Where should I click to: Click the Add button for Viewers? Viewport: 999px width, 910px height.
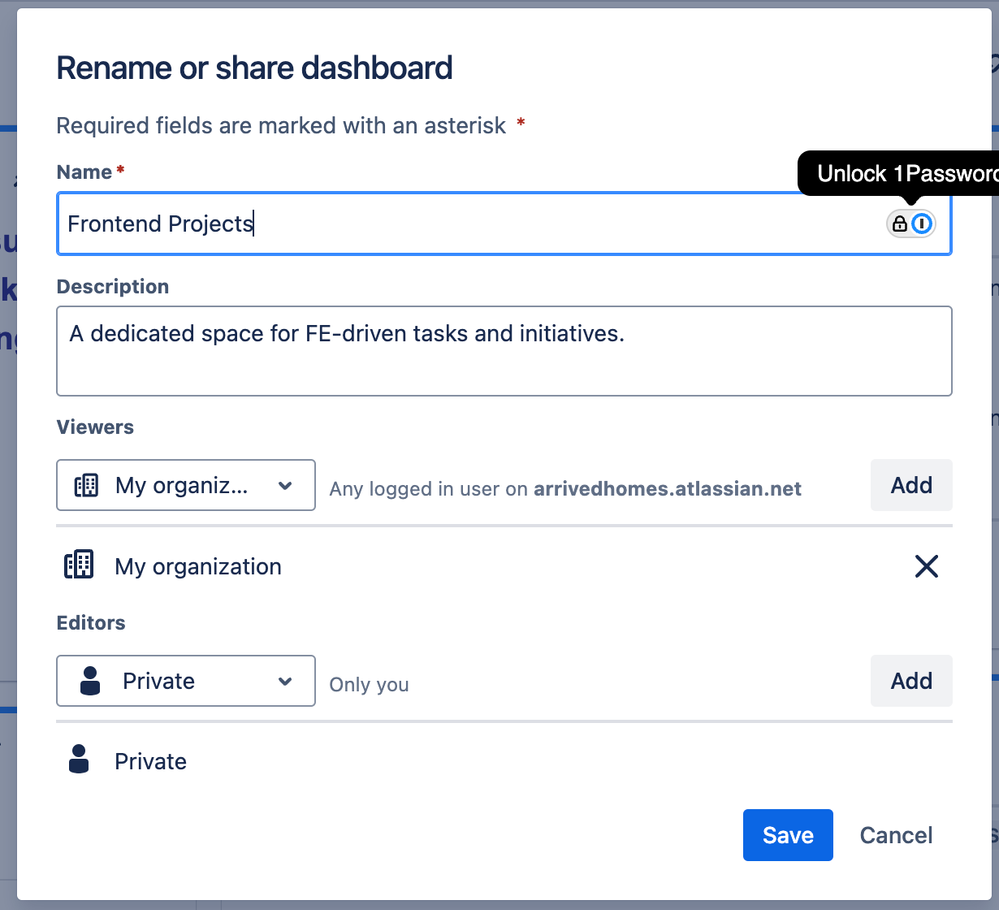pyautogui.click(x=911, y=485)
